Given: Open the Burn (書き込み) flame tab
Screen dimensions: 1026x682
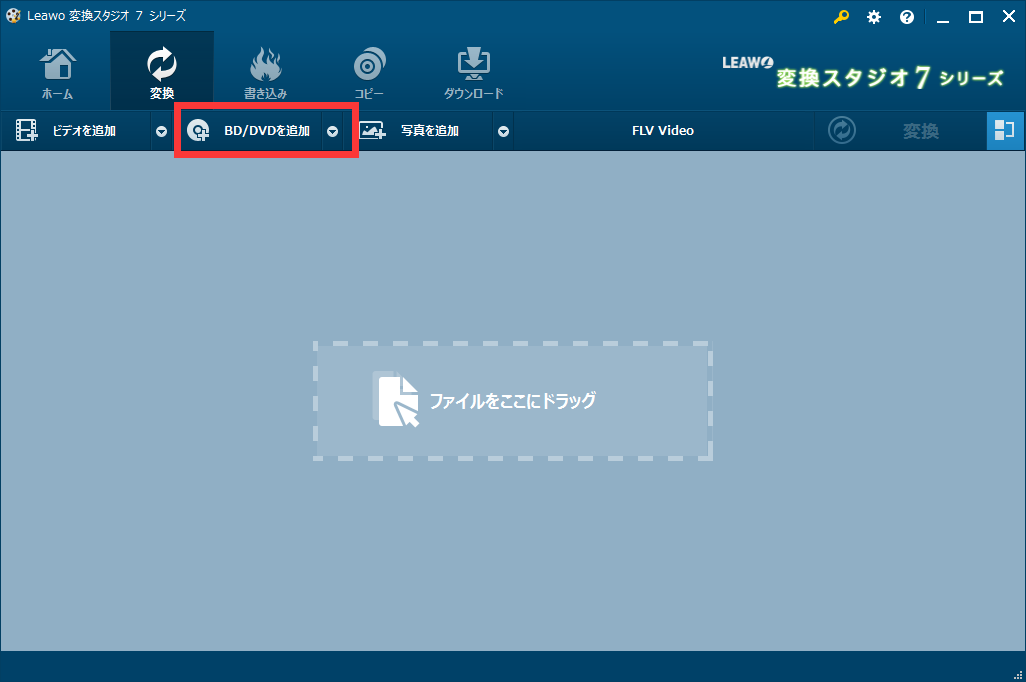Looking at the screenshot, I should point(265,66).
